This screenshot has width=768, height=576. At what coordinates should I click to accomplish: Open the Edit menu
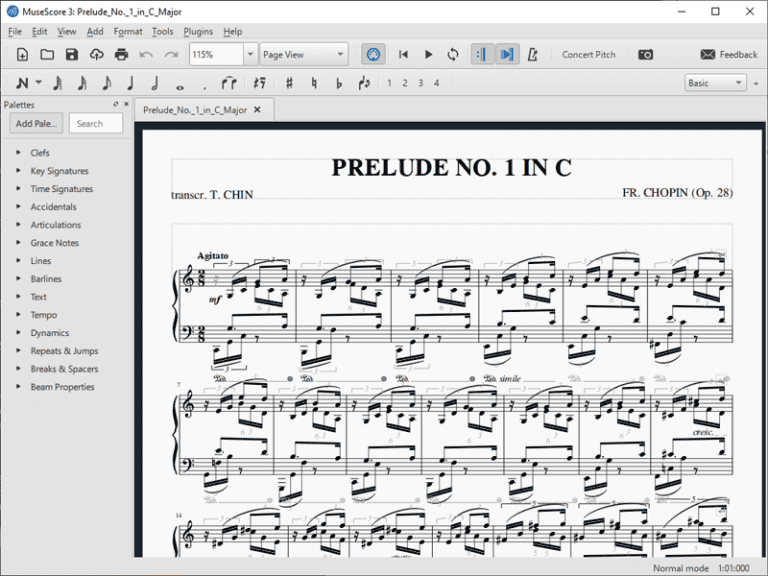(x=40, y=31)
